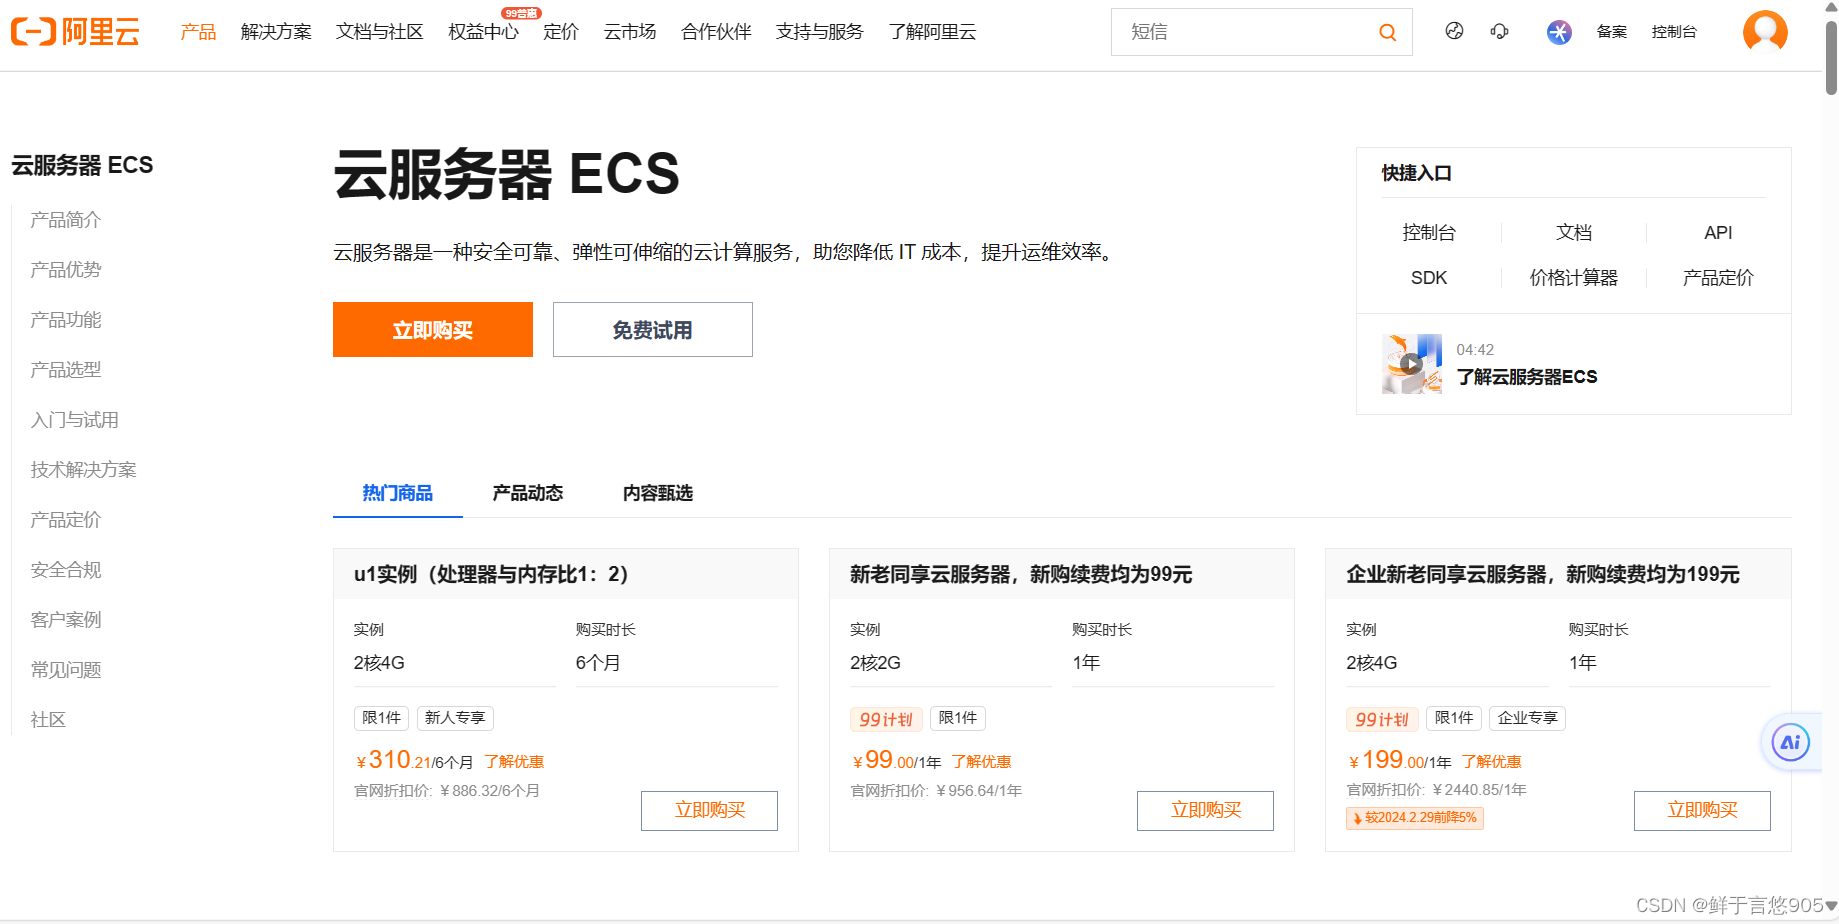Open the dashboard gauge icon in the header
Screen dimensions: 1839x924
(1454, 31)
